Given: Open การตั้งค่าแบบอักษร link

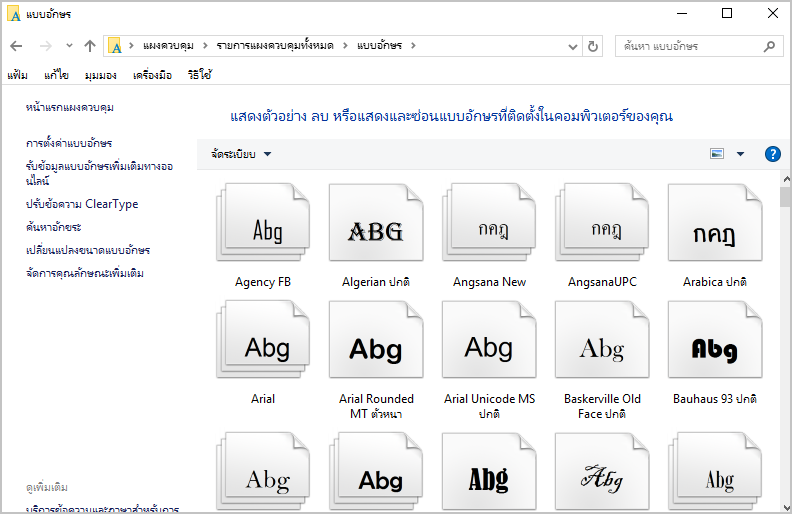Looking at the screenshot, I should click(69, 143).
